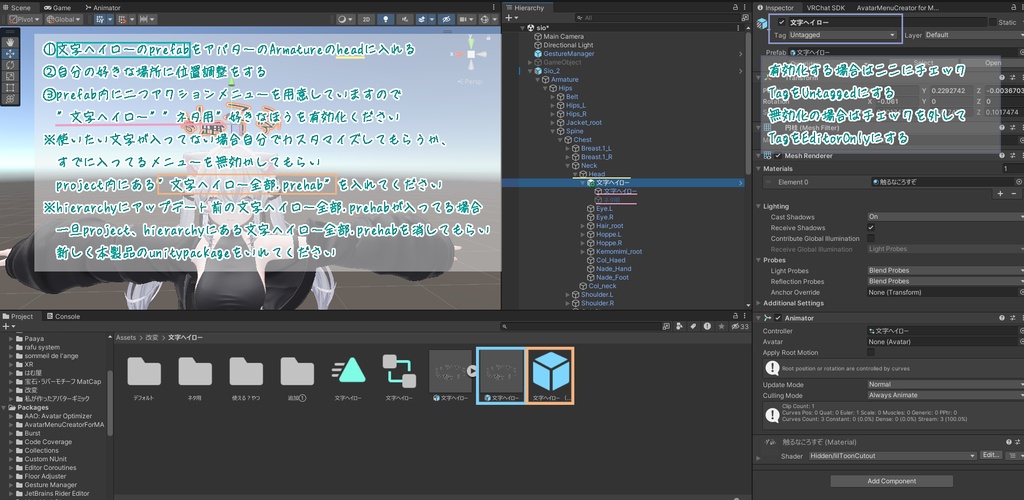Click the 文字ヘイロー全部 prefab cube thumbnail
Viewport: 1024px width, 500px height.
[x=550, y=373]
